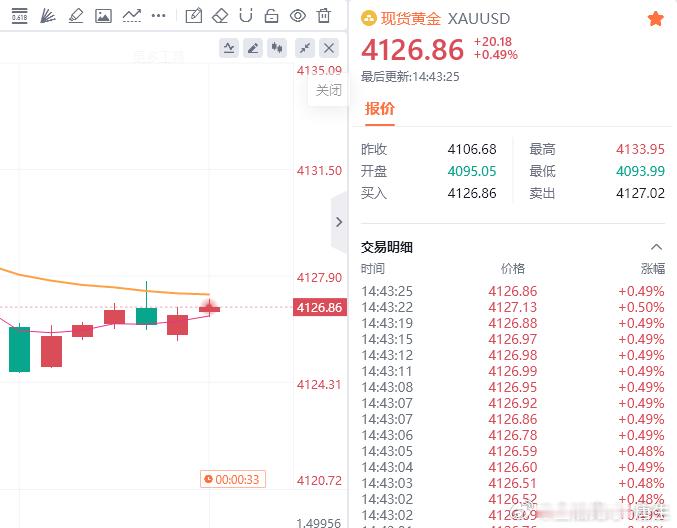Select the highlighter marker tool

coord(76,16)
